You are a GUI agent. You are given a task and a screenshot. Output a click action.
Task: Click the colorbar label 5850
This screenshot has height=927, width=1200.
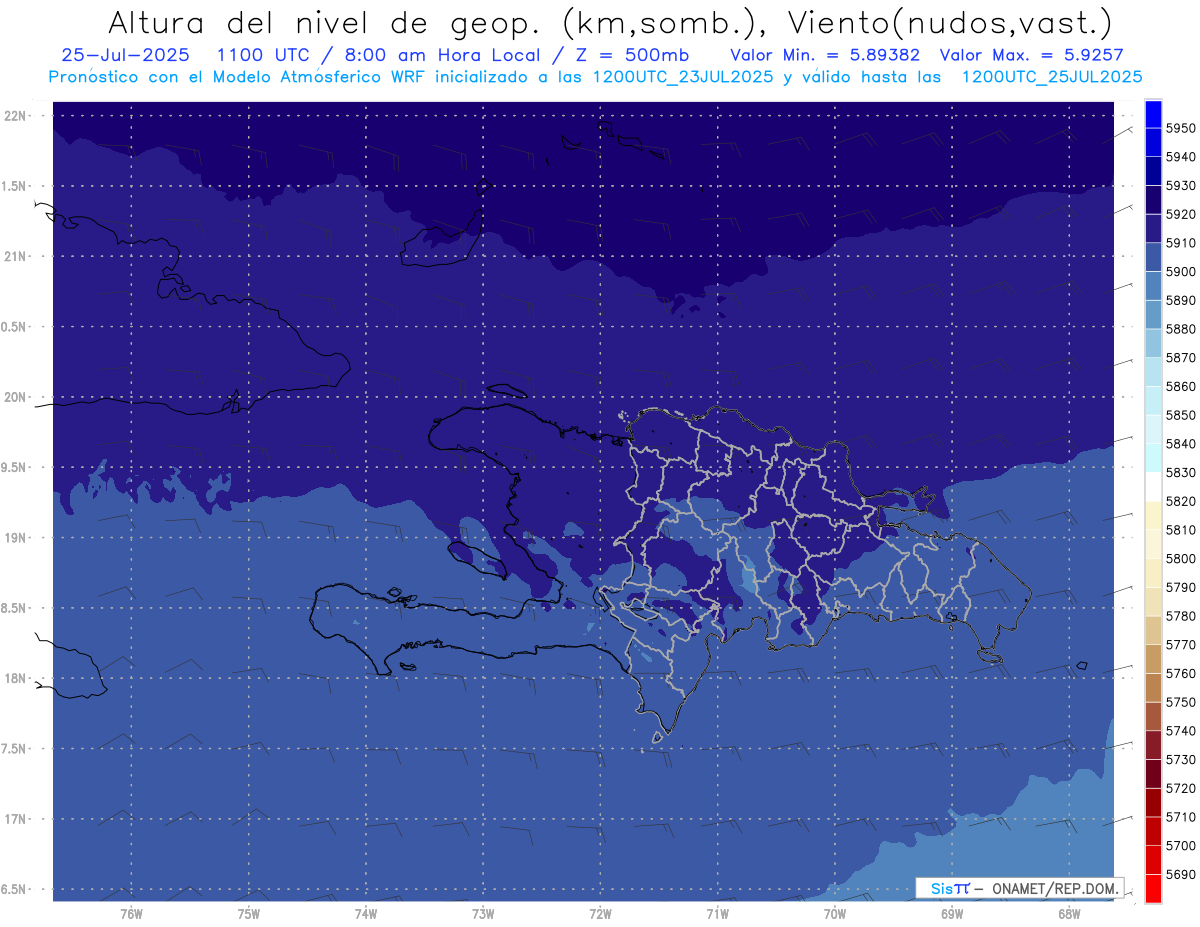click(1180, 415)
